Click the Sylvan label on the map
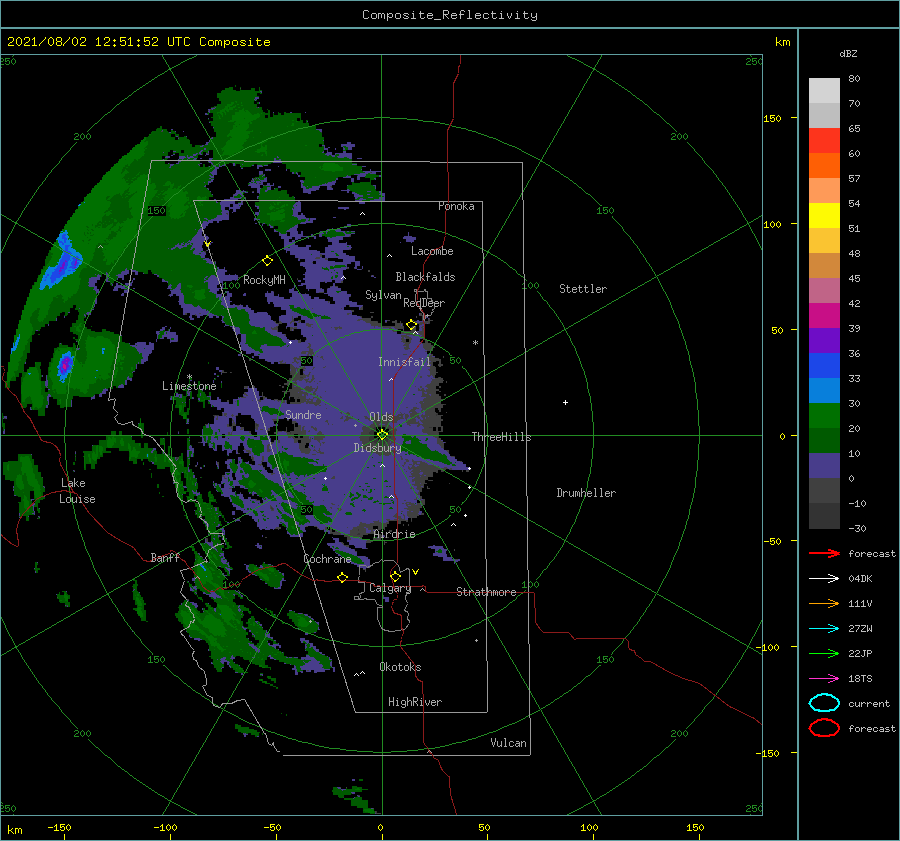The image size is (900, 841). point(383,295)
